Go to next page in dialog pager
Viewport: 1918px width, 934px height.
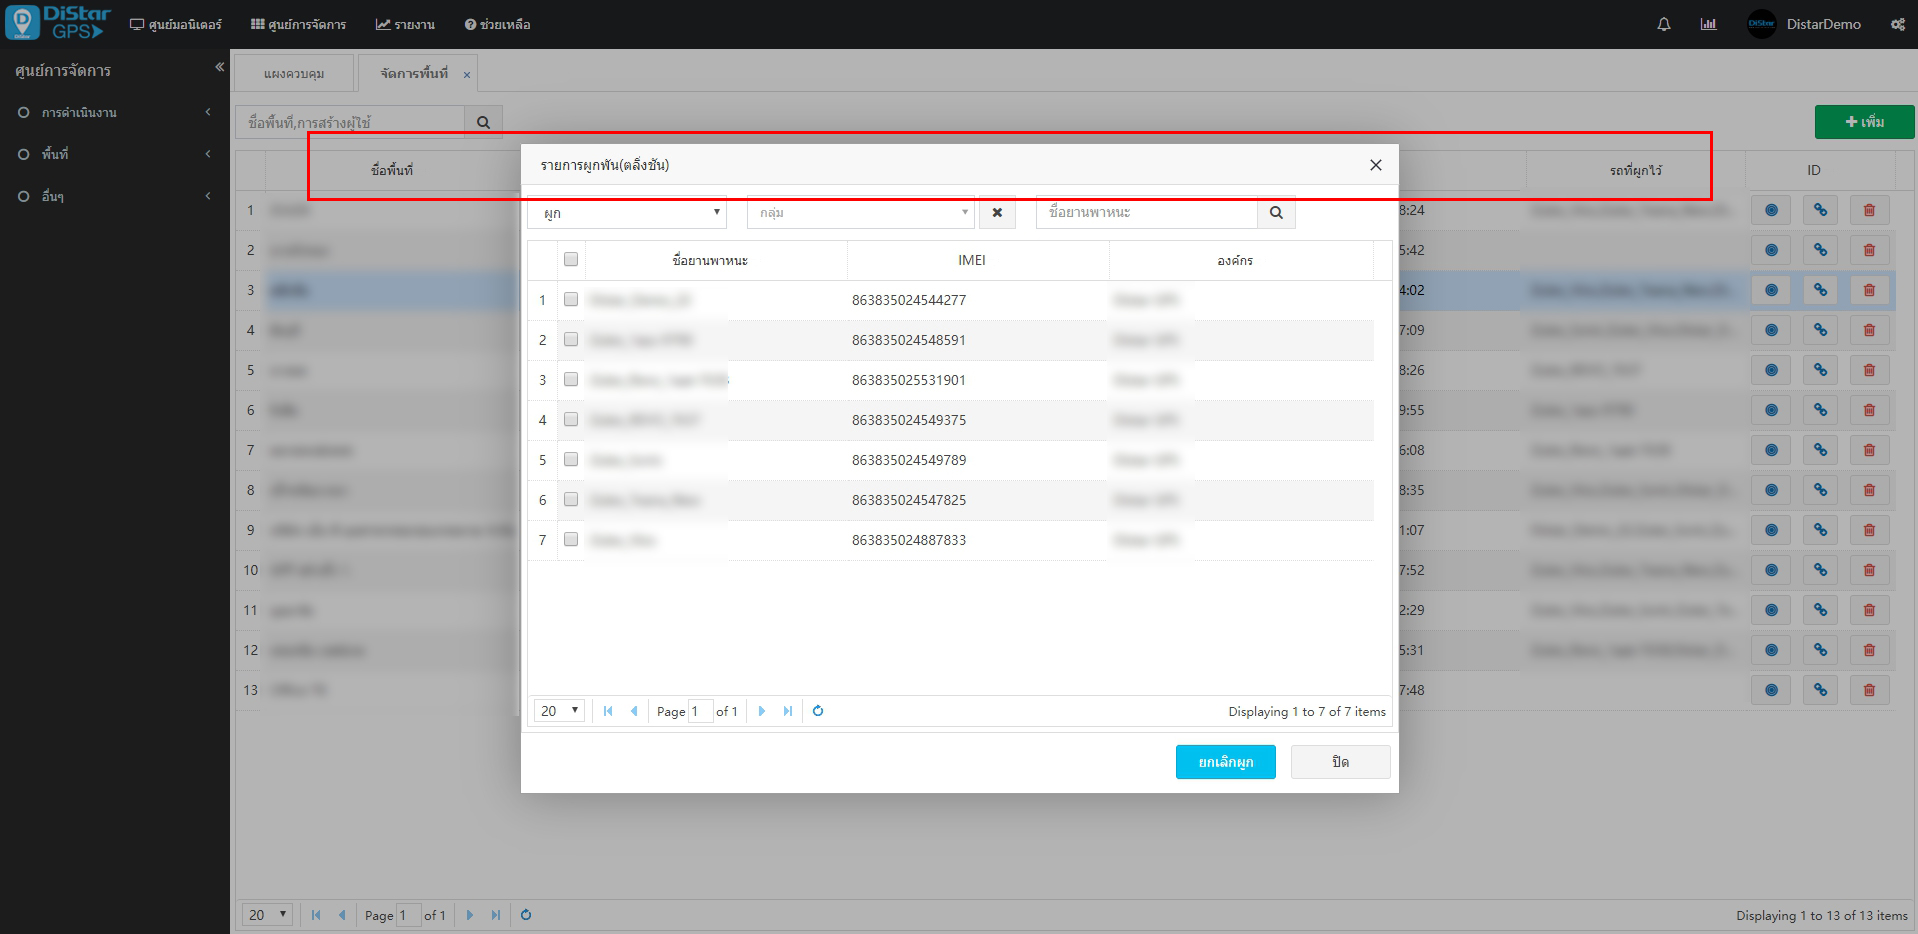coord(761,711)
